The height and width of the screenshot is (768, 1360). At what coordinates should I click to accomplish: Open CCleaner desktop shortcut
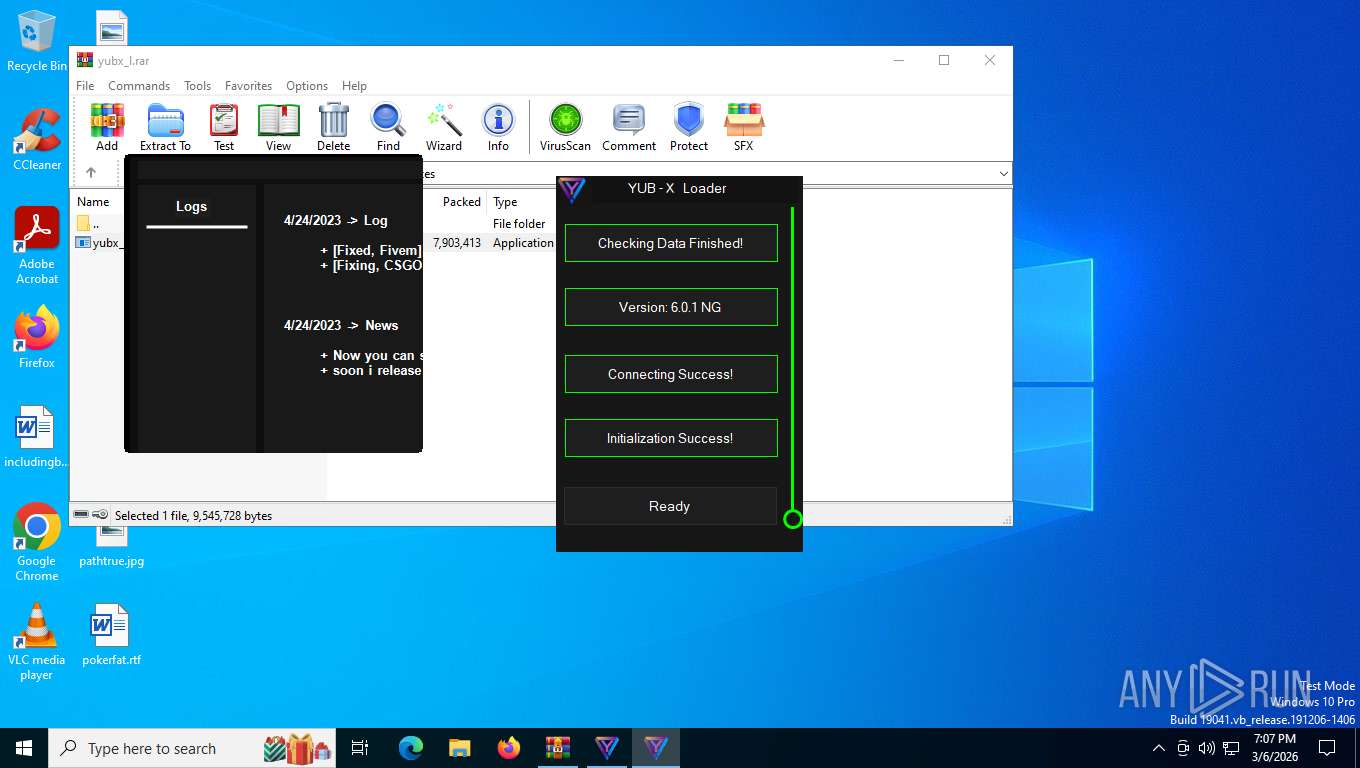pos(37,141)
